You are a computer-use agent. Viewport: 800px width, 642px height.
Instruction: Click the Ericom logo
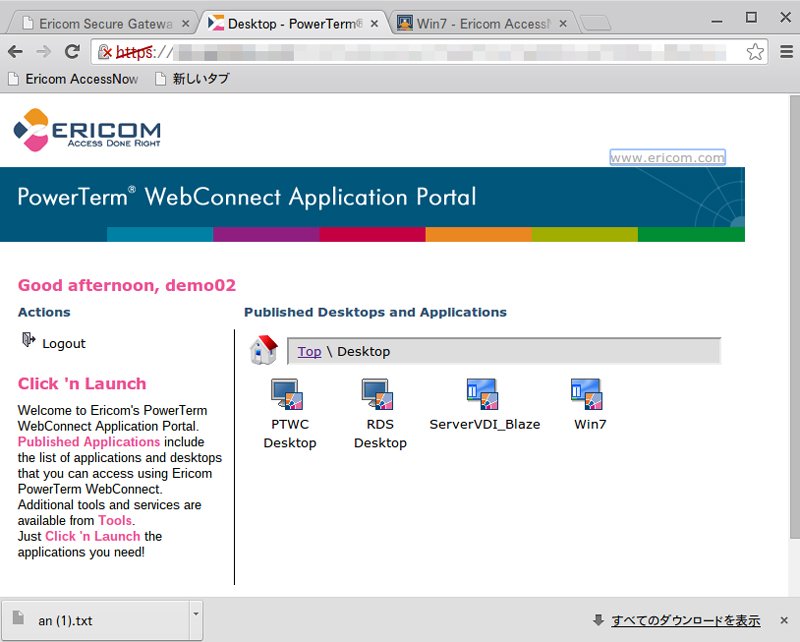point(87,130)
